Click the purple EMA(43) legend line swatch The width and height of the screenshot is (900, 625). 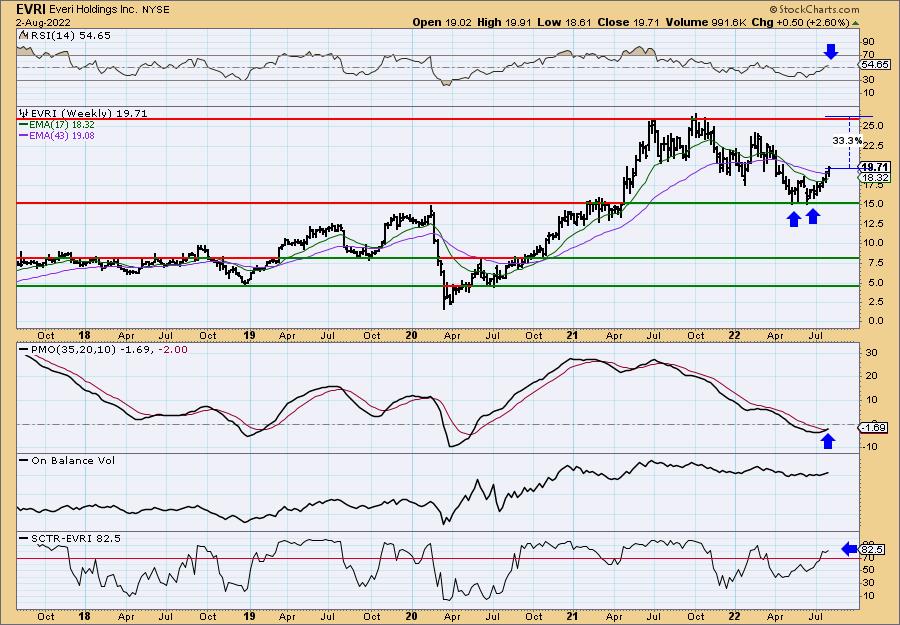pyautogui.click(x=24, y=135)
